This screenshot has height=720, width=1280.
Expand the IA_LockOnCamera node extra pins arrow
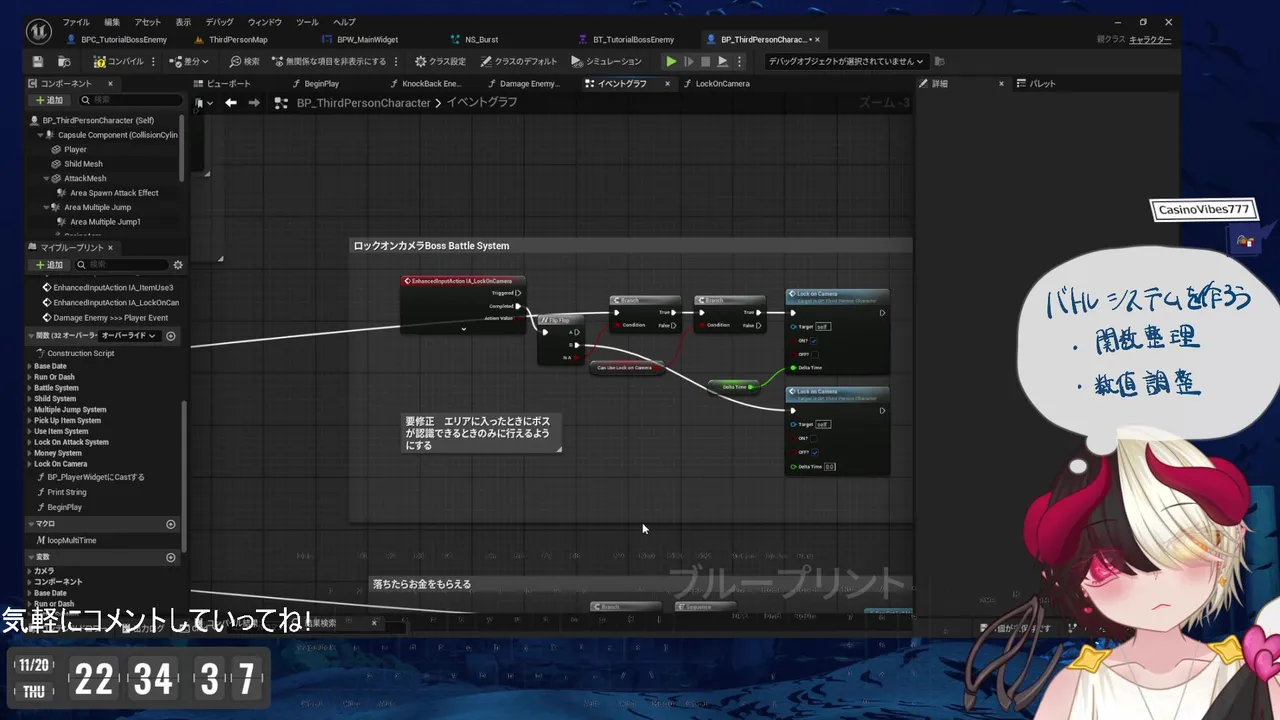coord(463,328)
